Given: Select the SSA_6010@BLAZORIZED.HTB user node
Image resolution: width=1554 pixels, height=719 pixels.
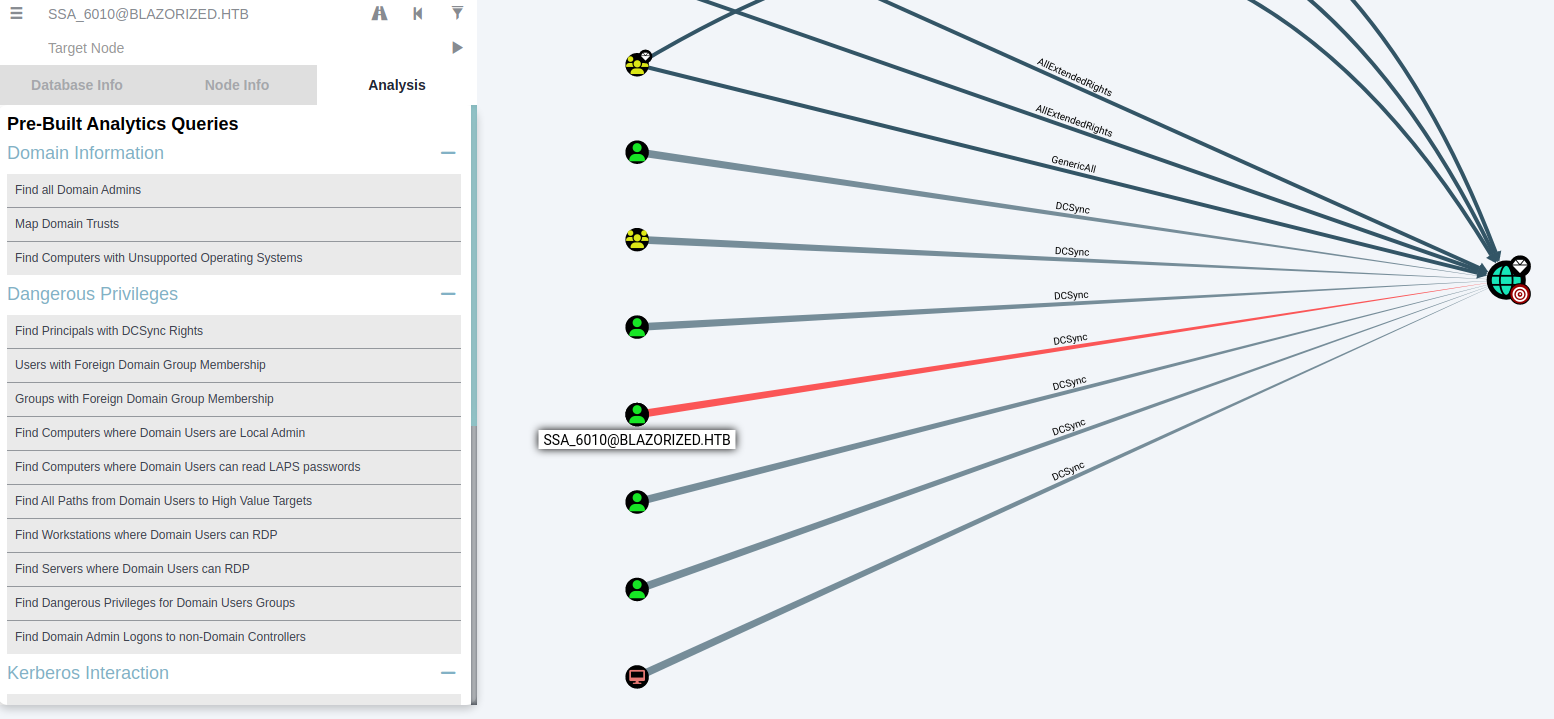Looking at the screenshot, I should click(637, 414).
